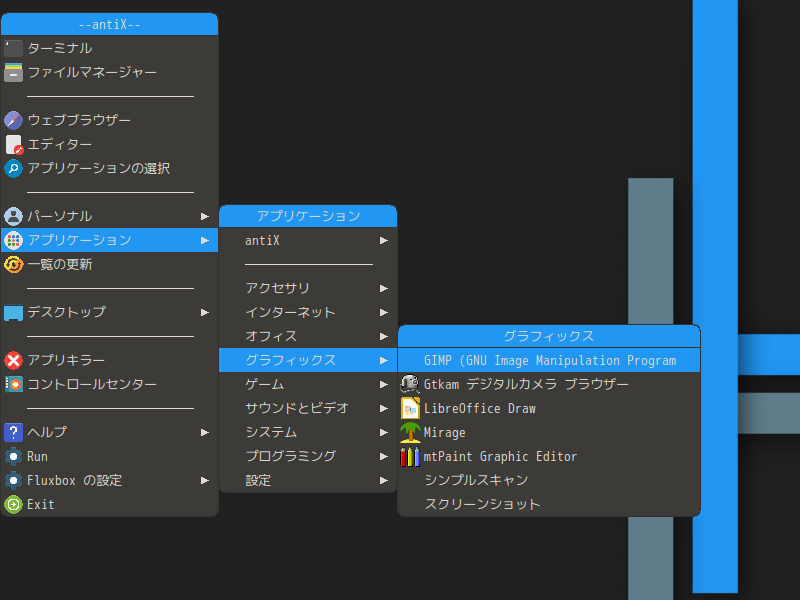Click the 一覧の更新 menu entry
800x600 pixels.
click(x=109, y=264)
